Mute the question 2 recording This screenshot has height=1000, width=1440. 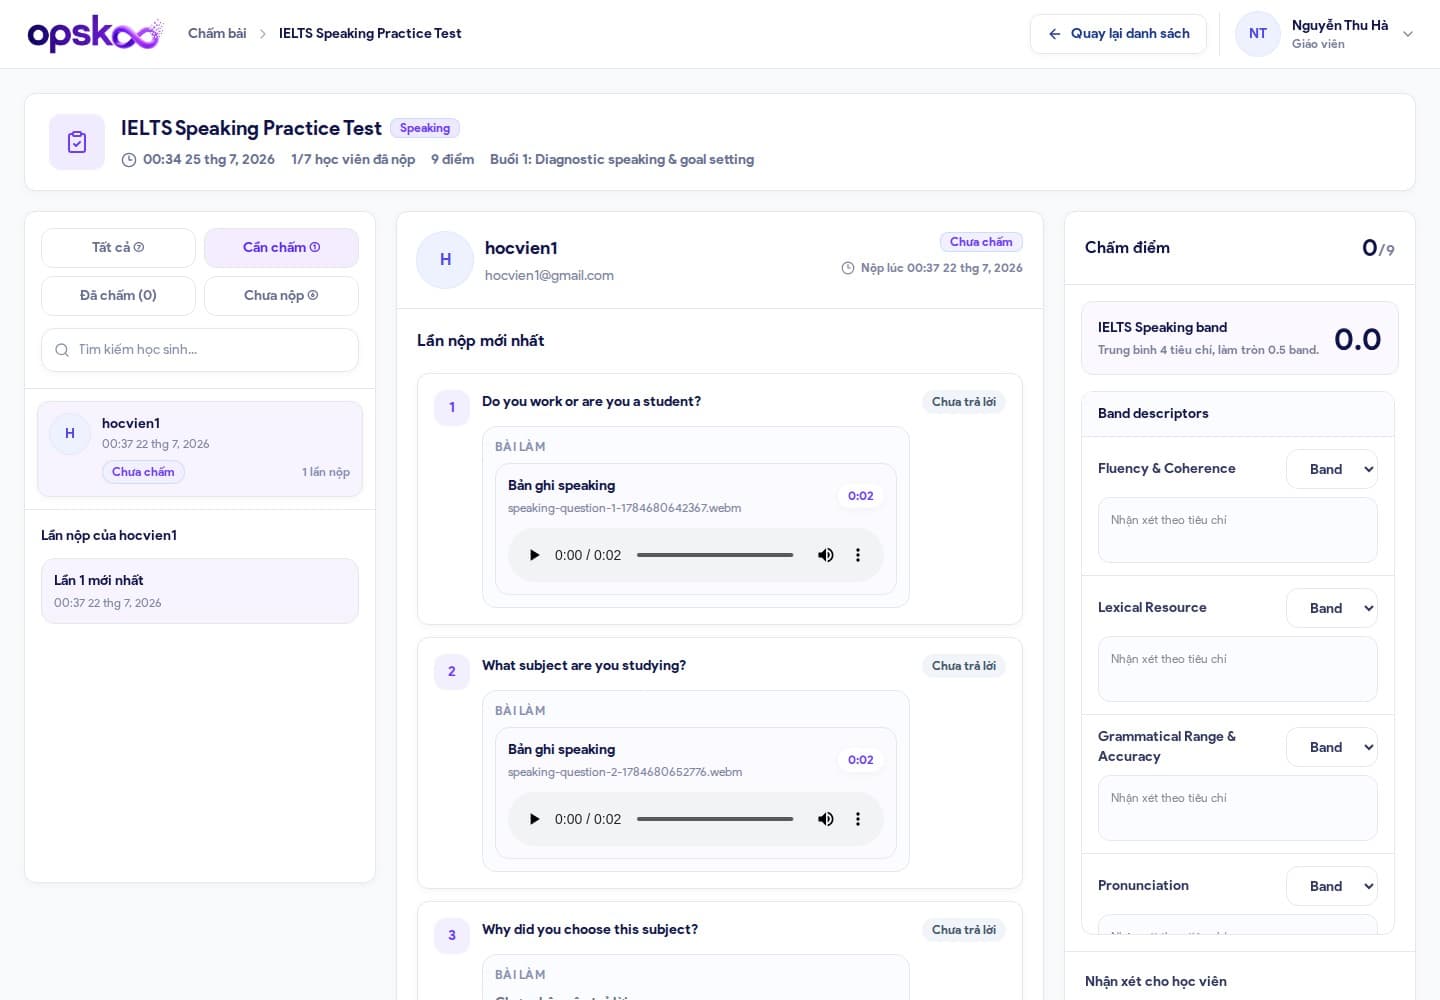[826, 819]
